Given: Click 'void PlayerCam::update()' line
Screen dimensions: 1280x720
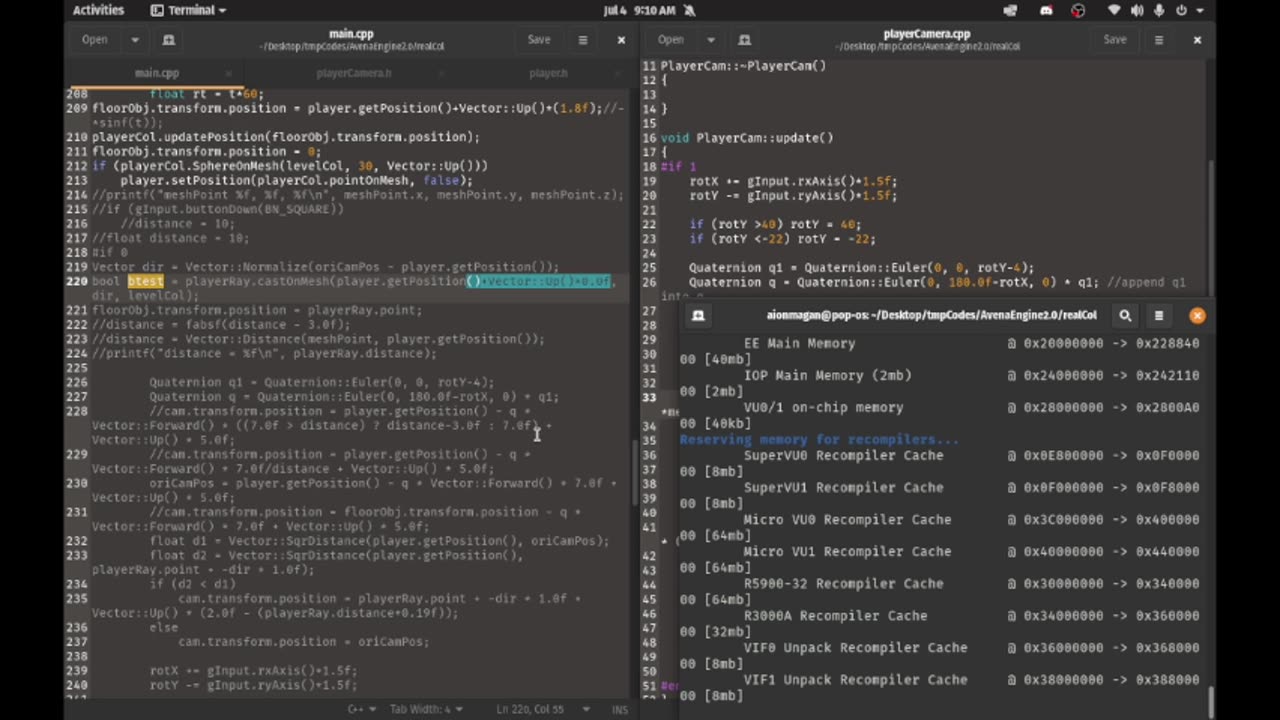Looking at the screenshot, I should pyautogui.click(x=747, y=138).
